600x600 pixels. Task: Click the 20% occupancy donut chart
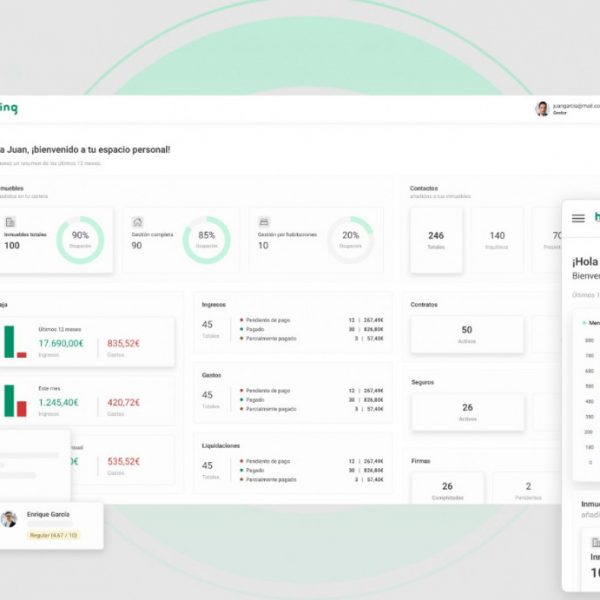[350, 240]
